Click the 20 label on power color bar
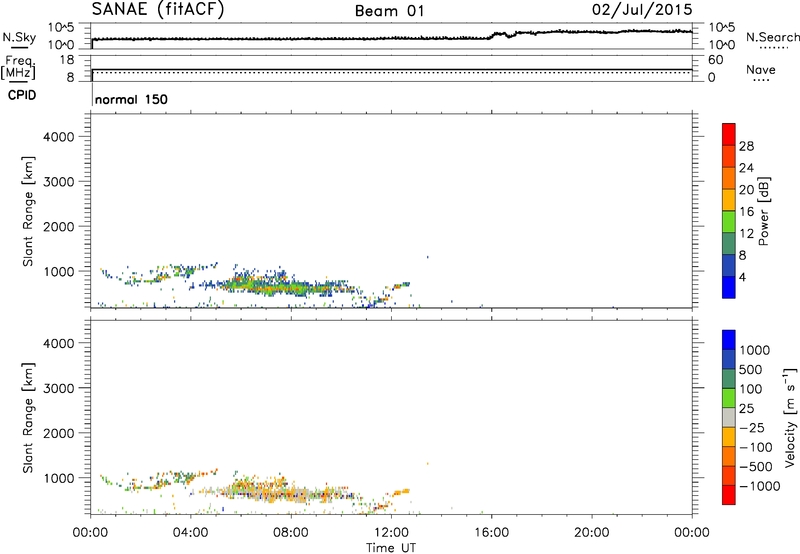 [746, 190]
